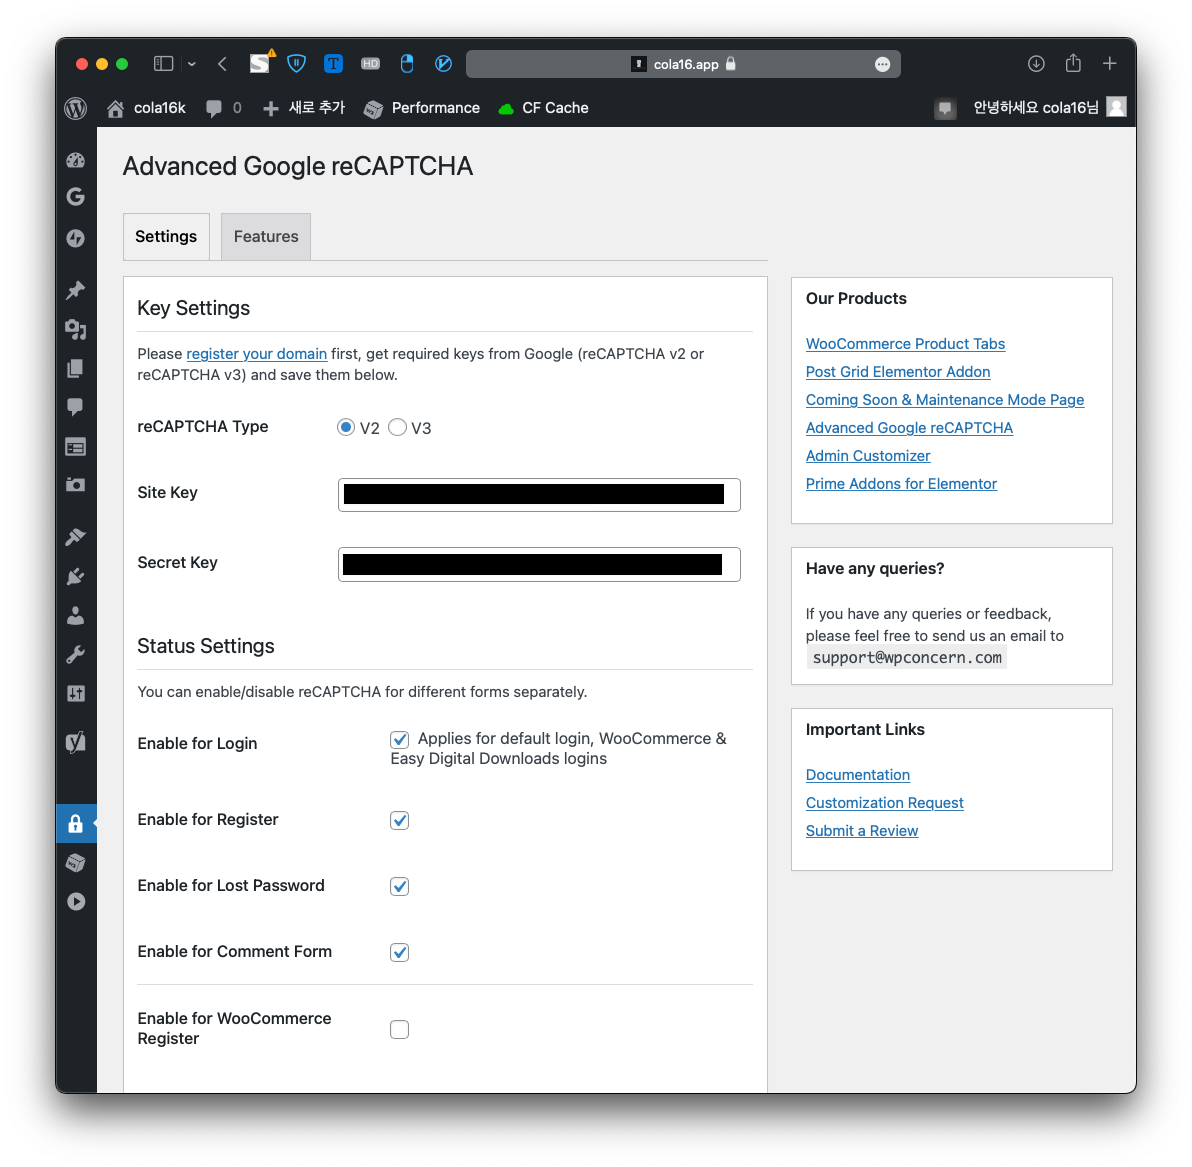Expand the Safari sidebar dropdown chevron
This screenshot has height=1167, width=1192.
pos(192,64)
